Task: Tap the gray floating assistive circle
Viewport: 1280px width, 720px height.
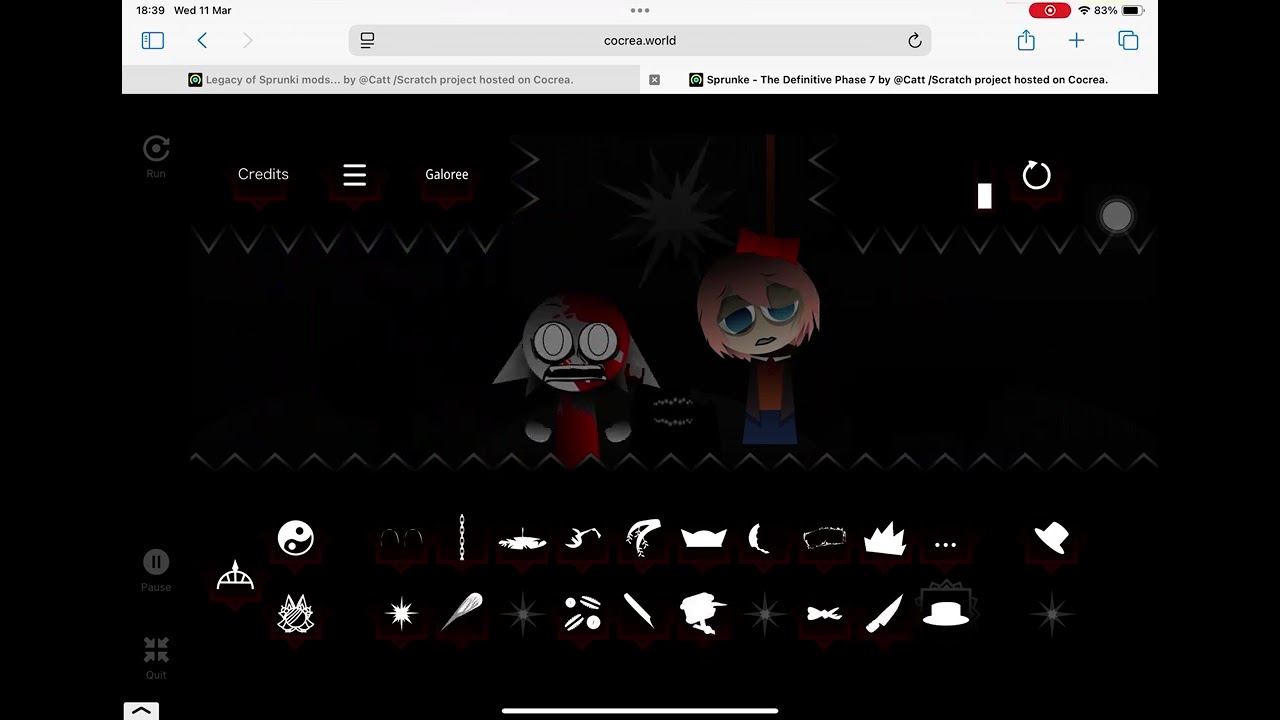Action: pos(1116,215)
